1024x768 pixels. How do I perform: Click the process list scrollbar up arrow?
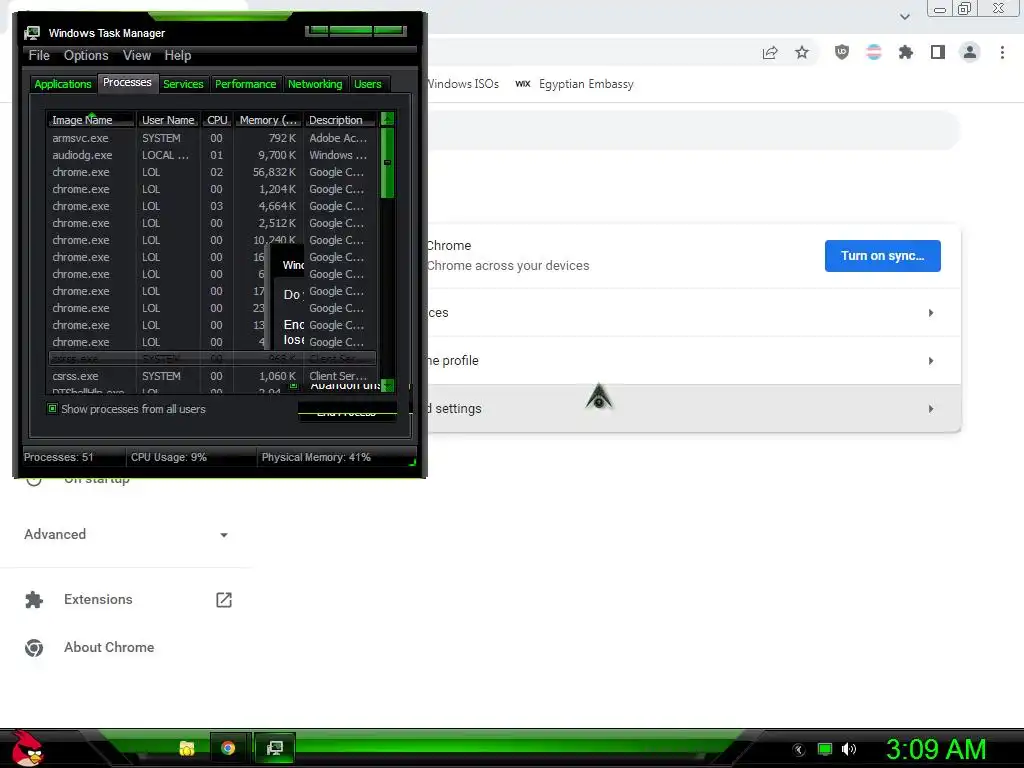387,119
